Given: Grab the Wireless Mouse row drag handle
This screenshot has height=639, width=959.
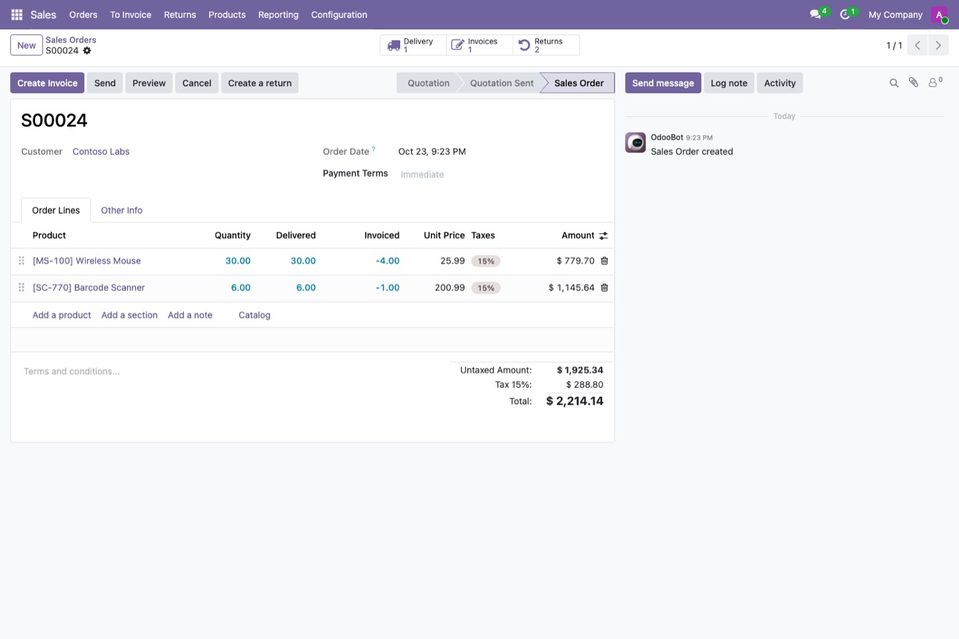Looking at the screenshot, I should tap(21, 260).
